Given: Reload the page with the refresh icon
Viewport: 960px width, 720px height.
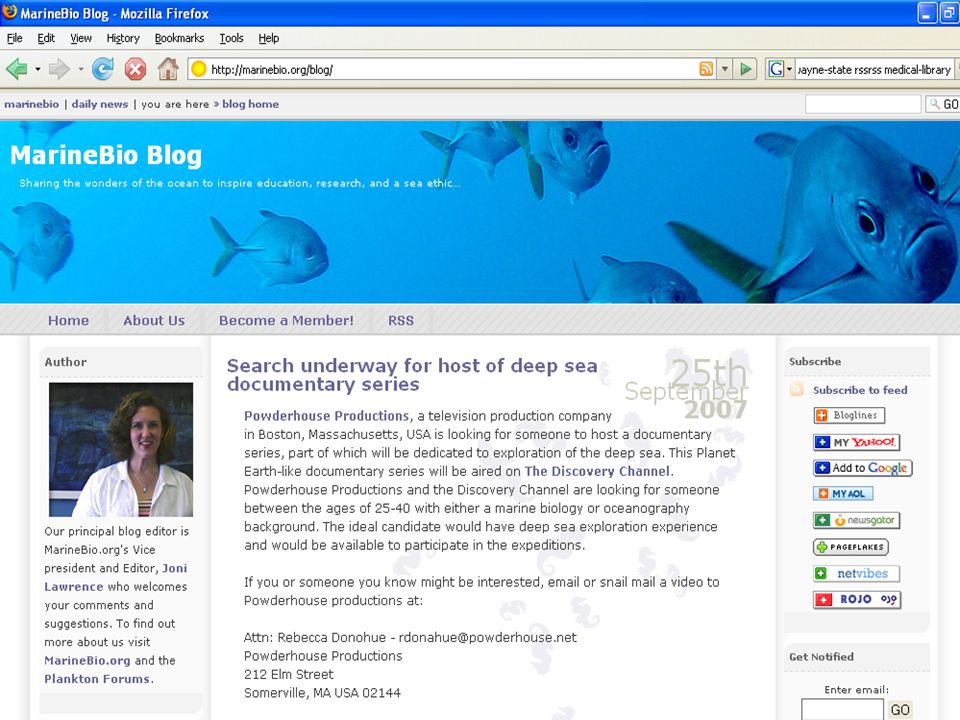Looking at the screenshot, I should pos(102,69).
